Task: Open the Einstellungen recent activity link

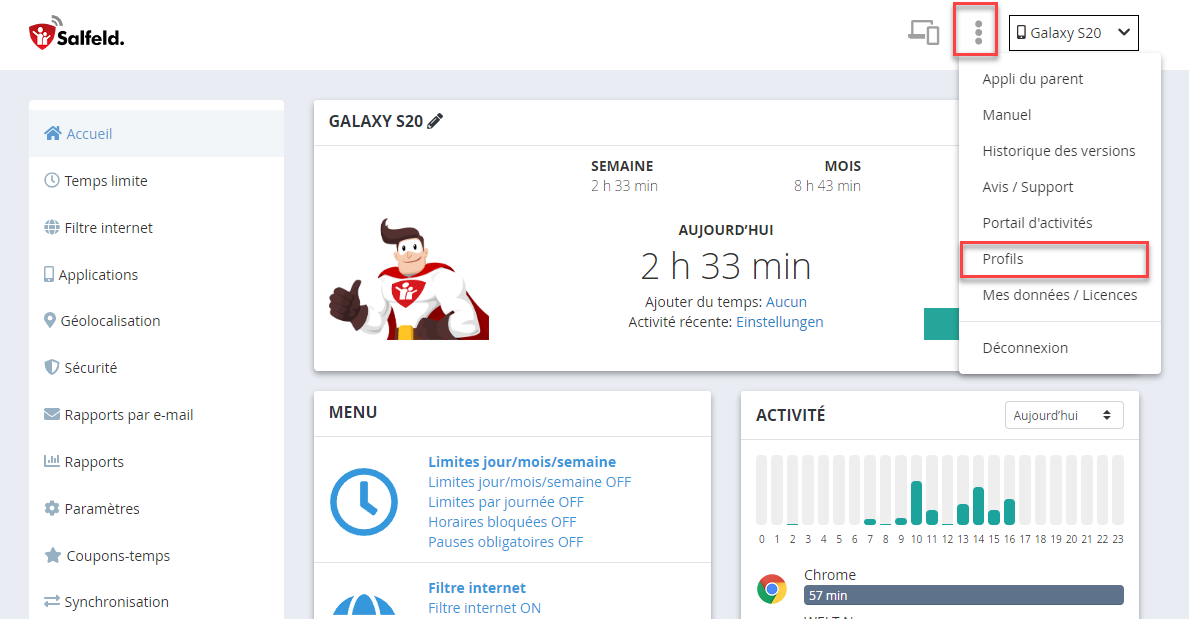Action: click(780, 322)
